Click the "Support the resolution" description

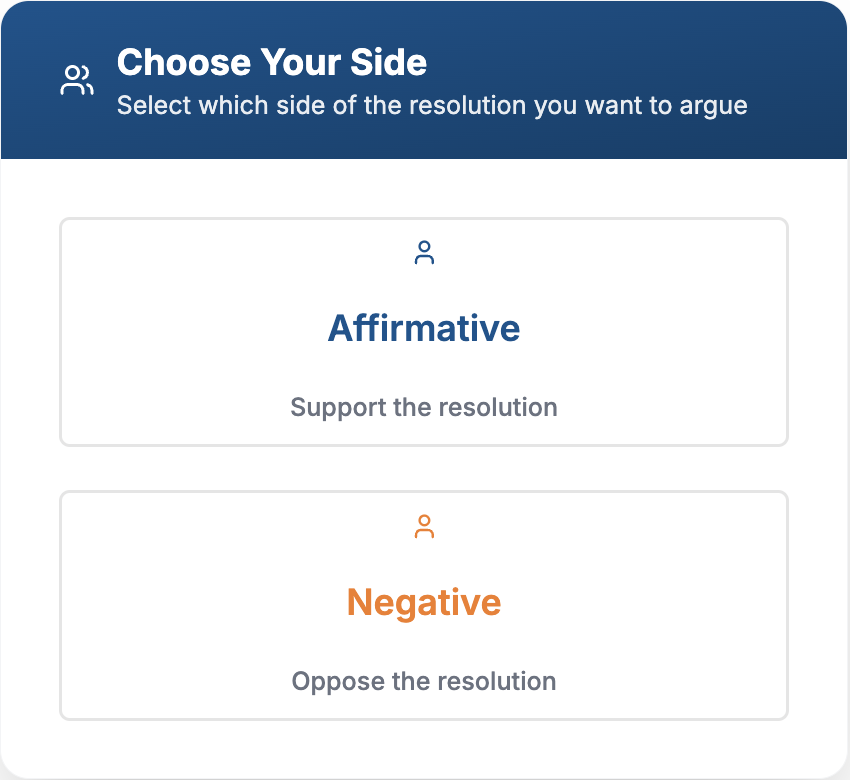coord(424,407)
